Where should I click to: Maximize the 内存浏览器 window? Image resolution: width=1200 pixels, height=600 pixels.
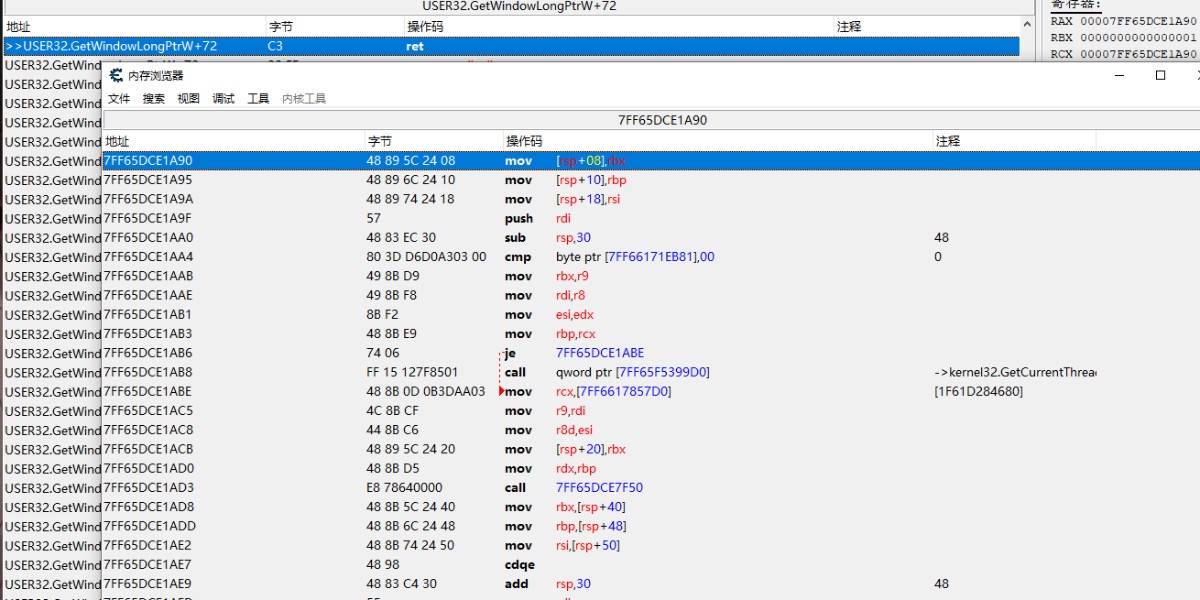pos(1161,76)
